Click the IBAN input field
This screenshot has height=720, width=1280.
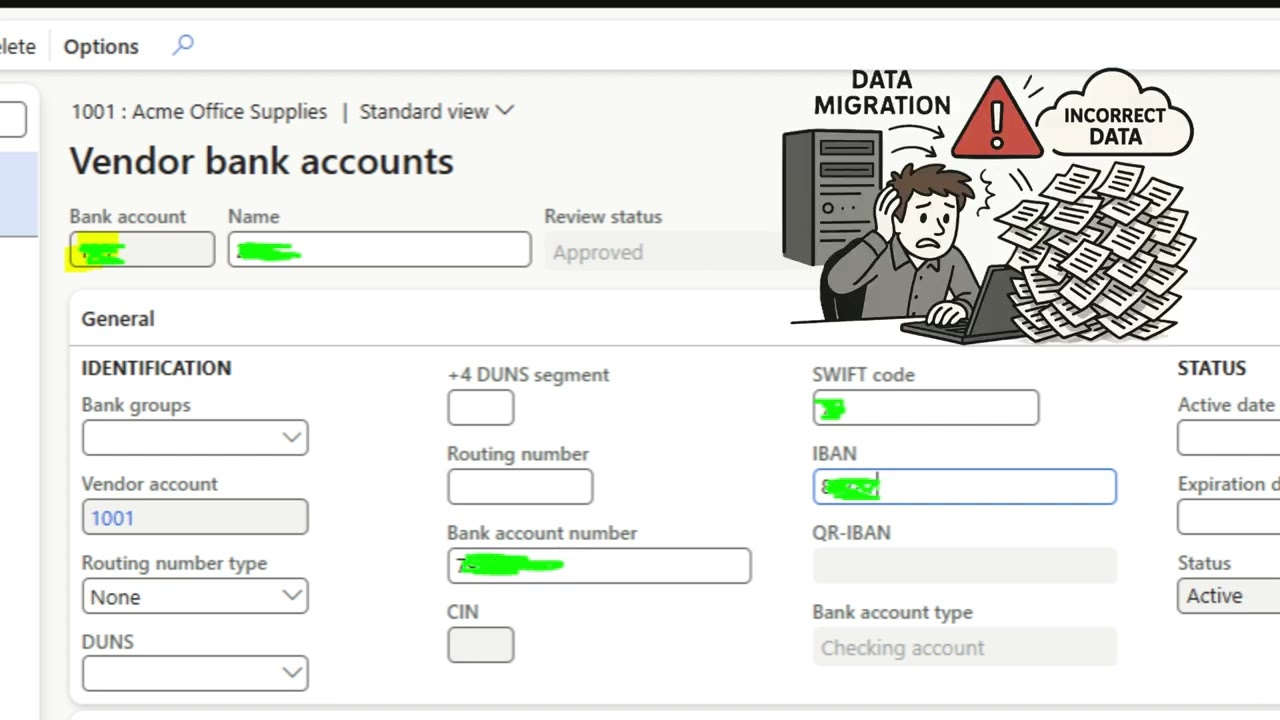tap(965, 487)
